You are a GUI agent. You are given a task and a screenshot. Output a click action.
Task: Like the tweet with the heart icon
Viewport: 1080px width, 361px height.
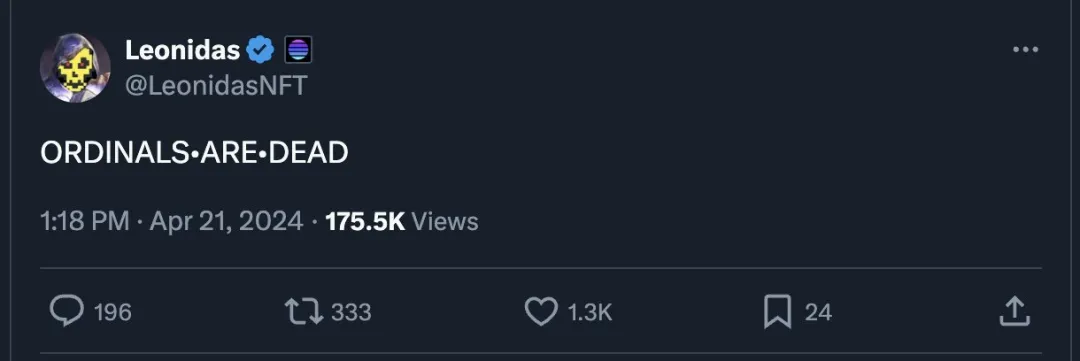[541, 311]
